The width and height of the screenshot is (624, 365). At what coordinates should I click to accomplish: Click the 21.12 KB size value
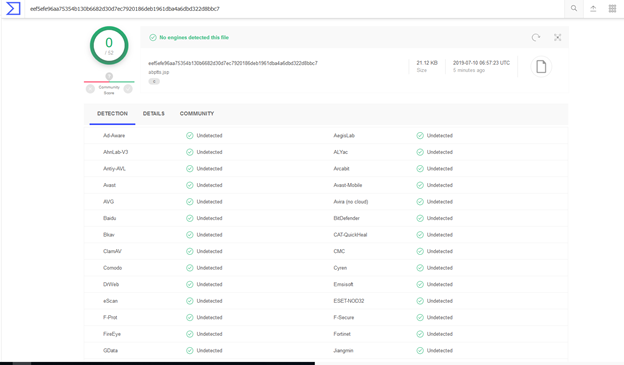coord(427,63)
